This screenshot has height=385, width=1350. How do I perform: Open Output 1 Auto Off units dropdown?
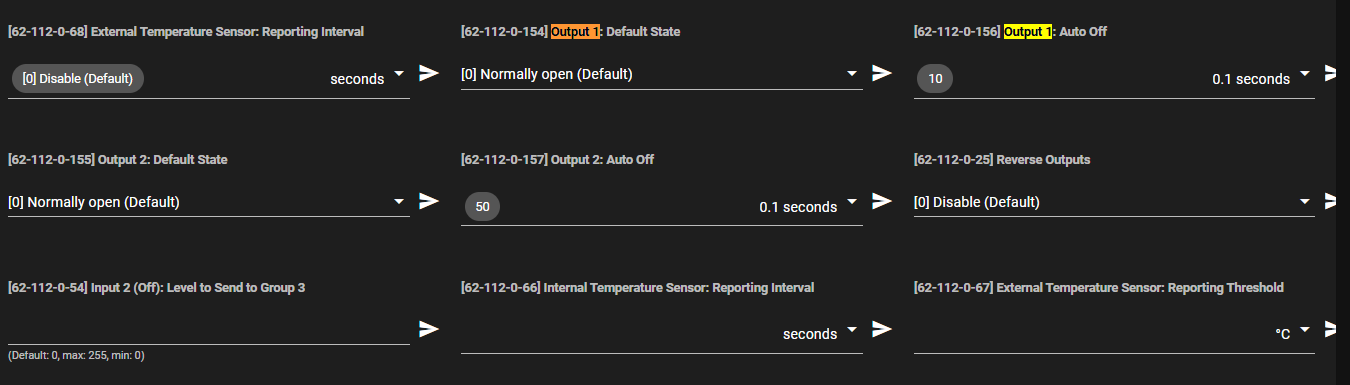[x=1261, y=78]
